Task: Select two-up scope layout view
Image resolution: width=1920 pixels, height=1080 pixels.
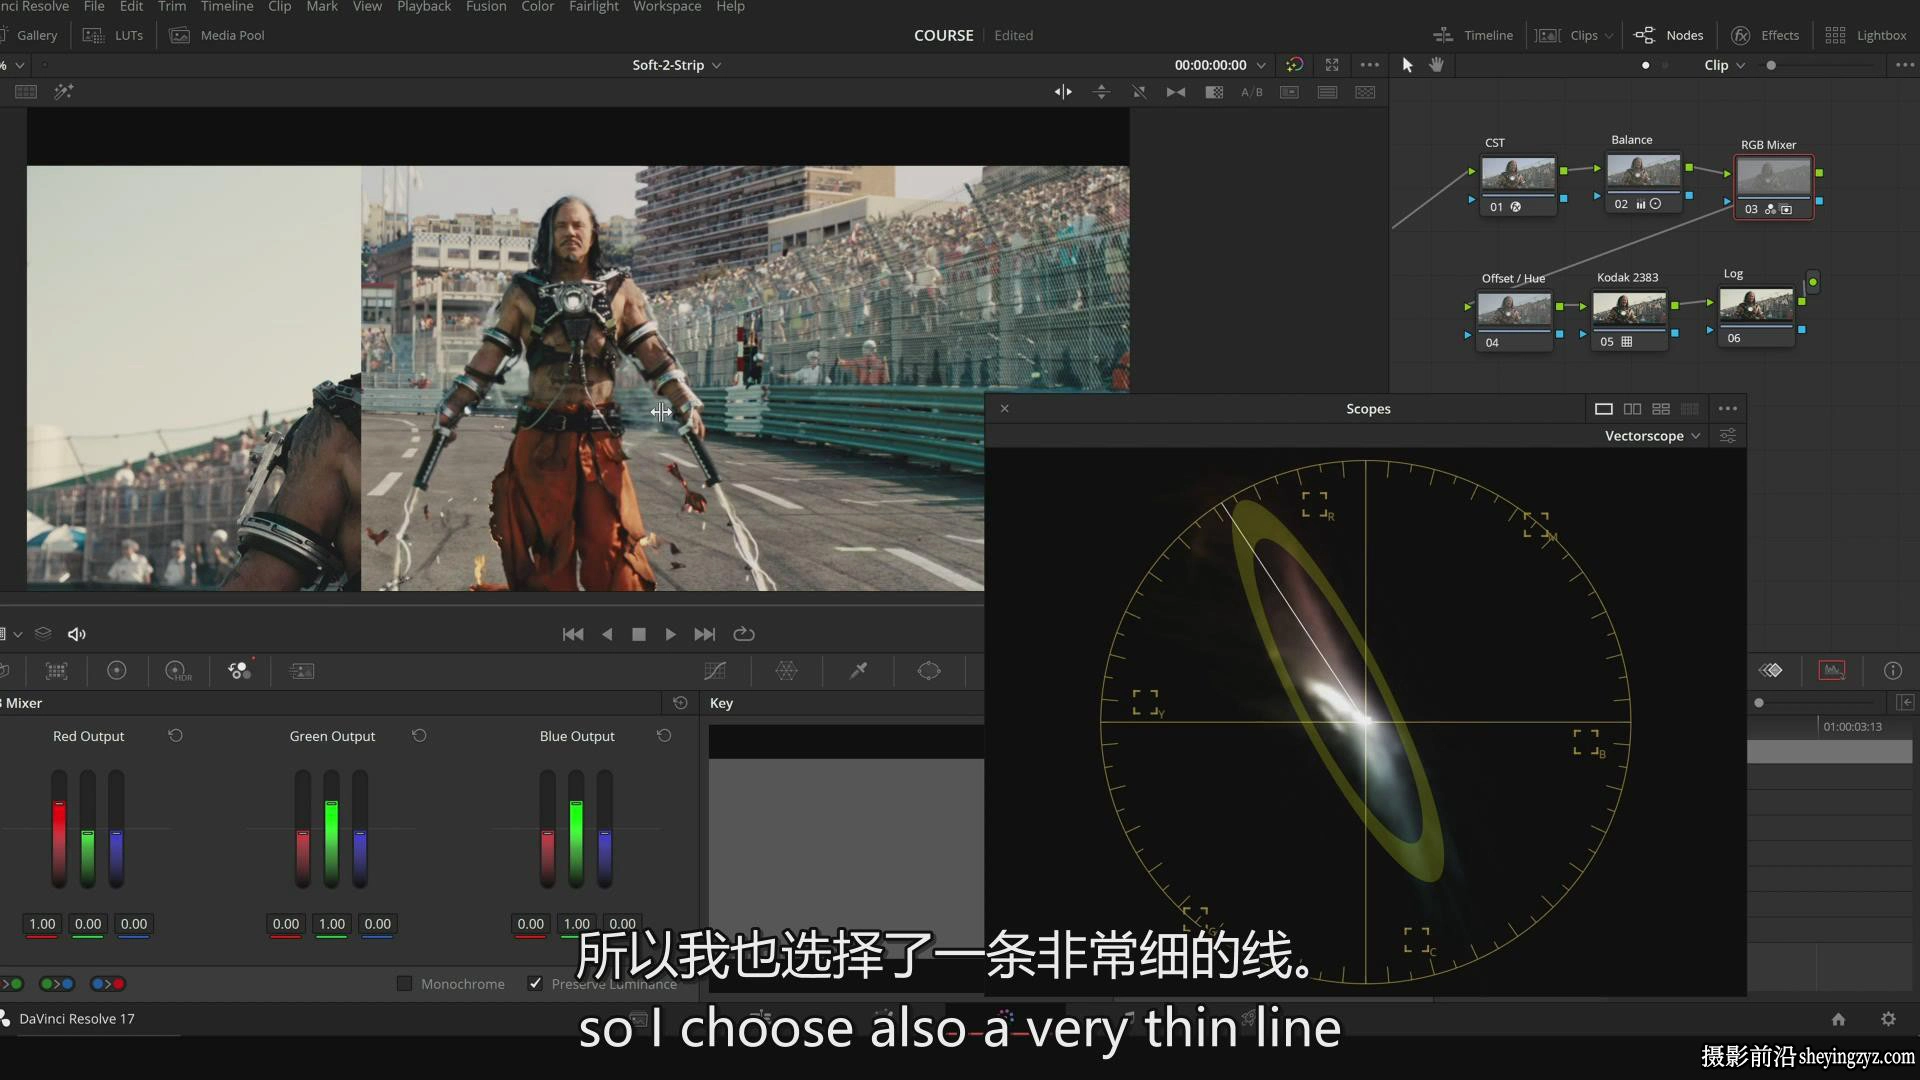Action: [x=1632, y=409]
